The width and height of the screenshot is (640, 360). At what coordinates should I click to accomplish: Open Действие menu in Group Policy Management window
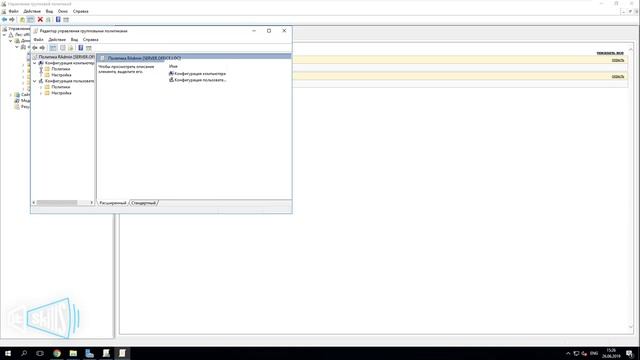point(32,11)
